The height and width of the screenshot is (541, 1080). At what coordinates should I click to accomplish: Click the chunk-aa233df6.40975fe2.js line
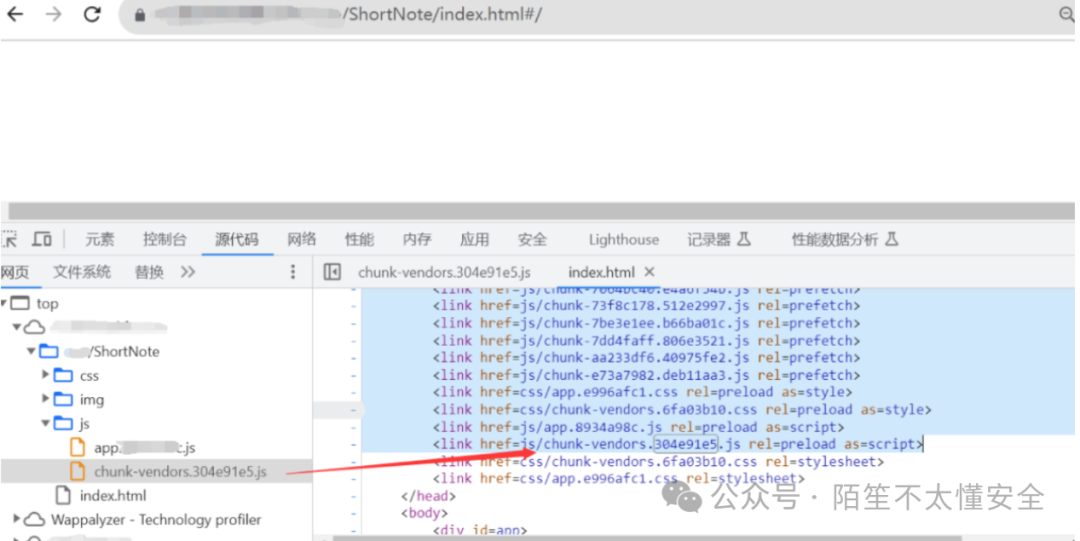[x=647, y=358]
